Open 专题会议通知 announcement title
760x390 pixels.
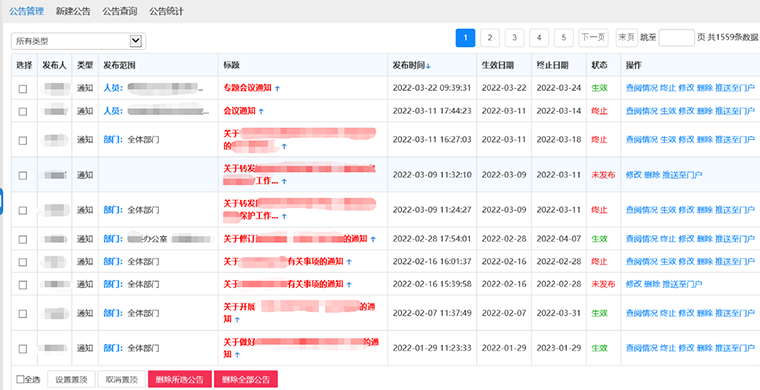[x=248, y=88]
